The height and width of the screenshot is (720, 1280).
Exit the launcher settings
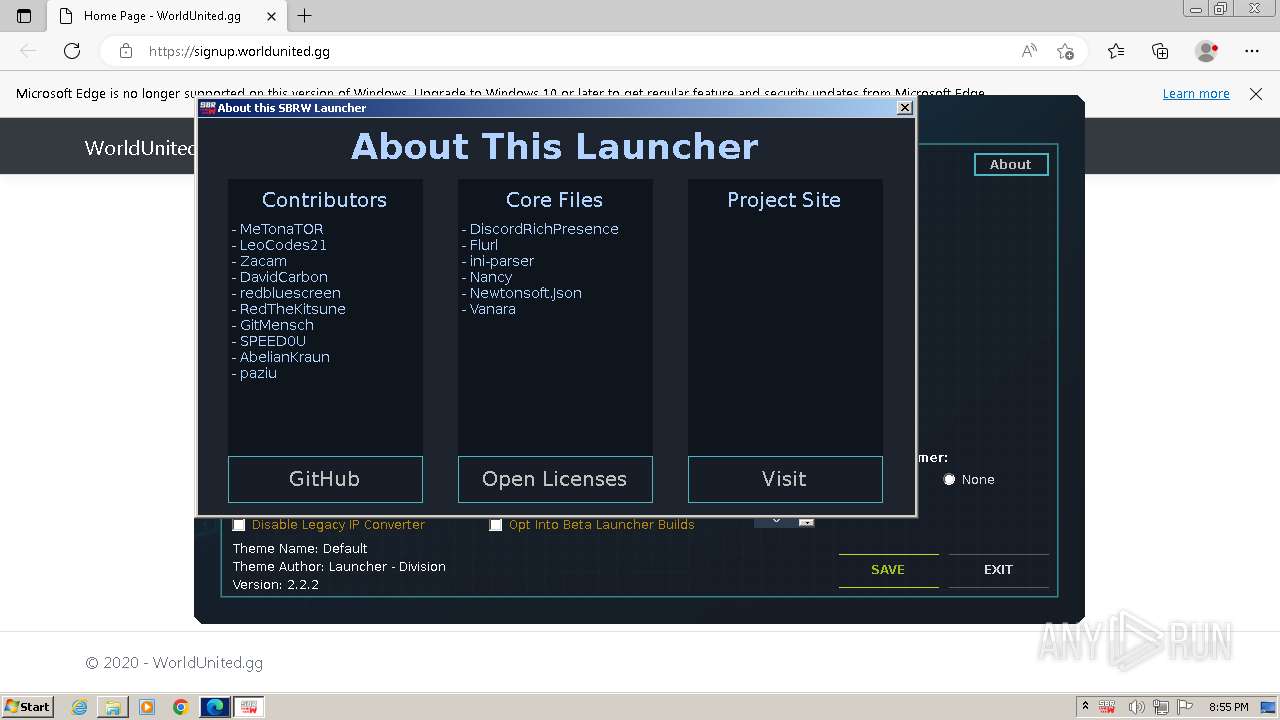click(998, 570)
